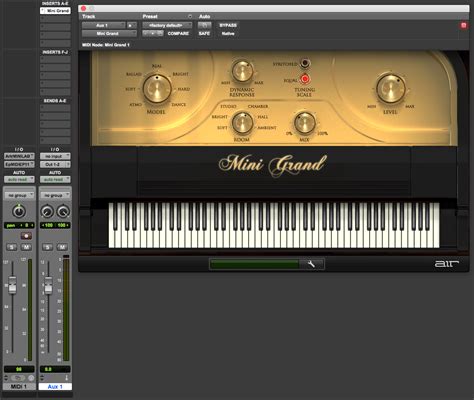The height and width of the screenshot is (400, 474).
Task: Solo the Aux 1 track
Action: point(47,247)
